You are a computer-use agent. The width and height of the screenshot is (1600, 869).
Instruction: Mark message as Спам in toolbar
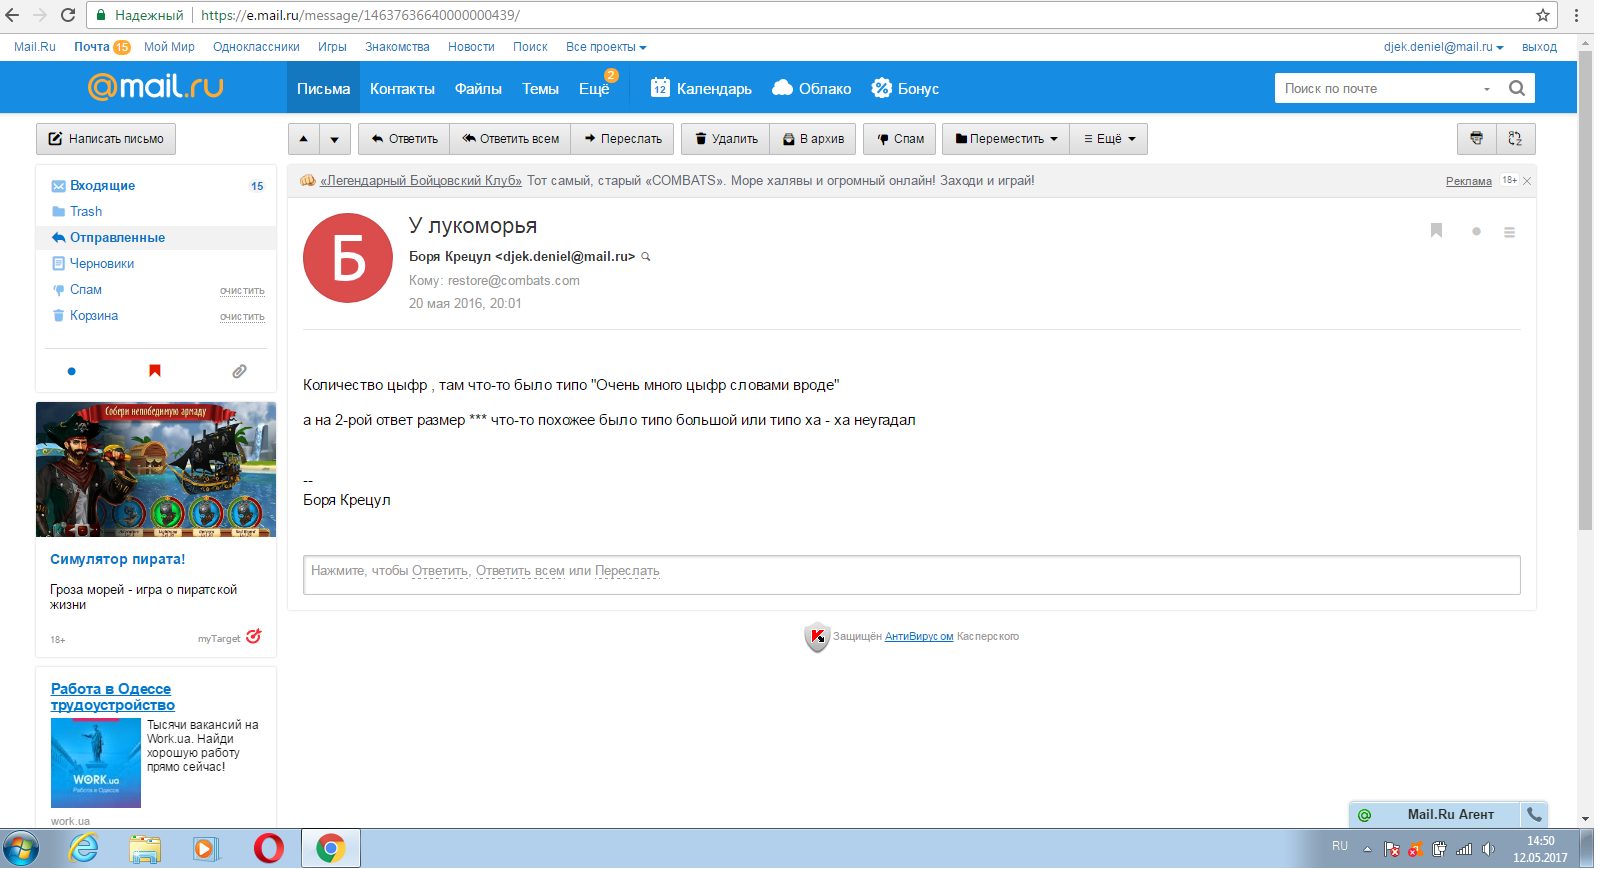[899, 139]
